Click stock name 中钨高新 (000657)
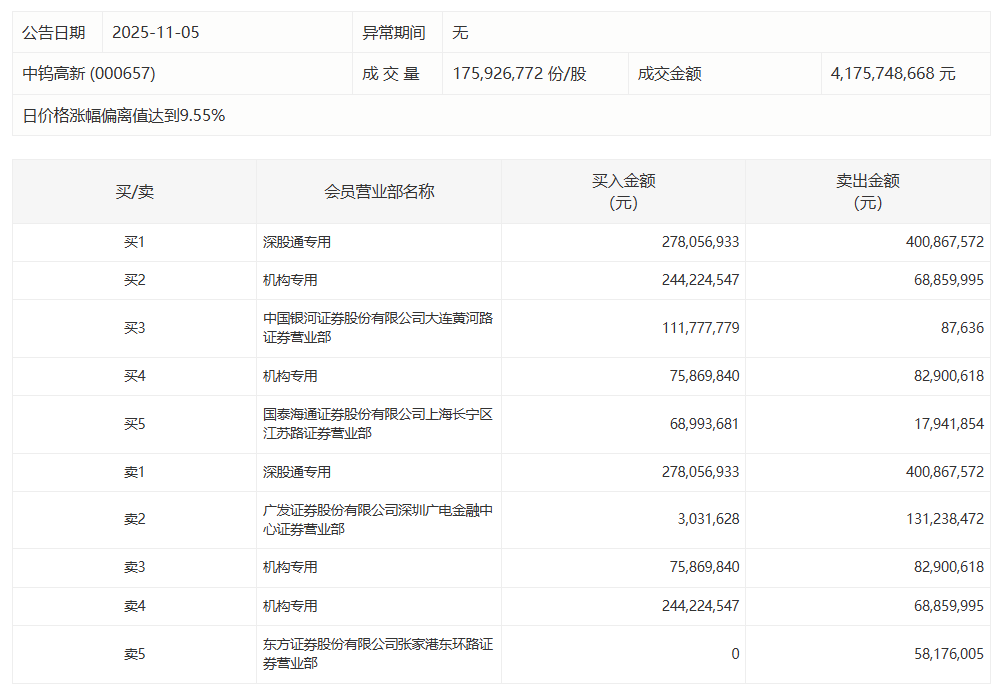Image resolution: width=1001 pixels, height=699 pixels. click(89, 74)
